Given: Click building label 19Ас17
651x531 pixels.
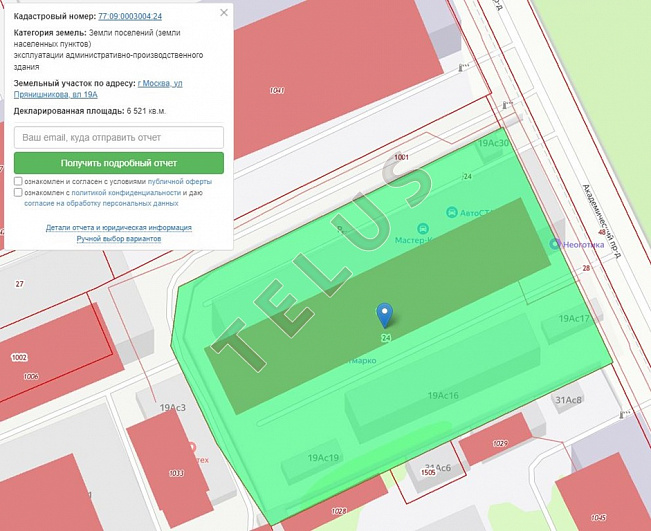Looking at the screenshot, I should tap(574, 318).
